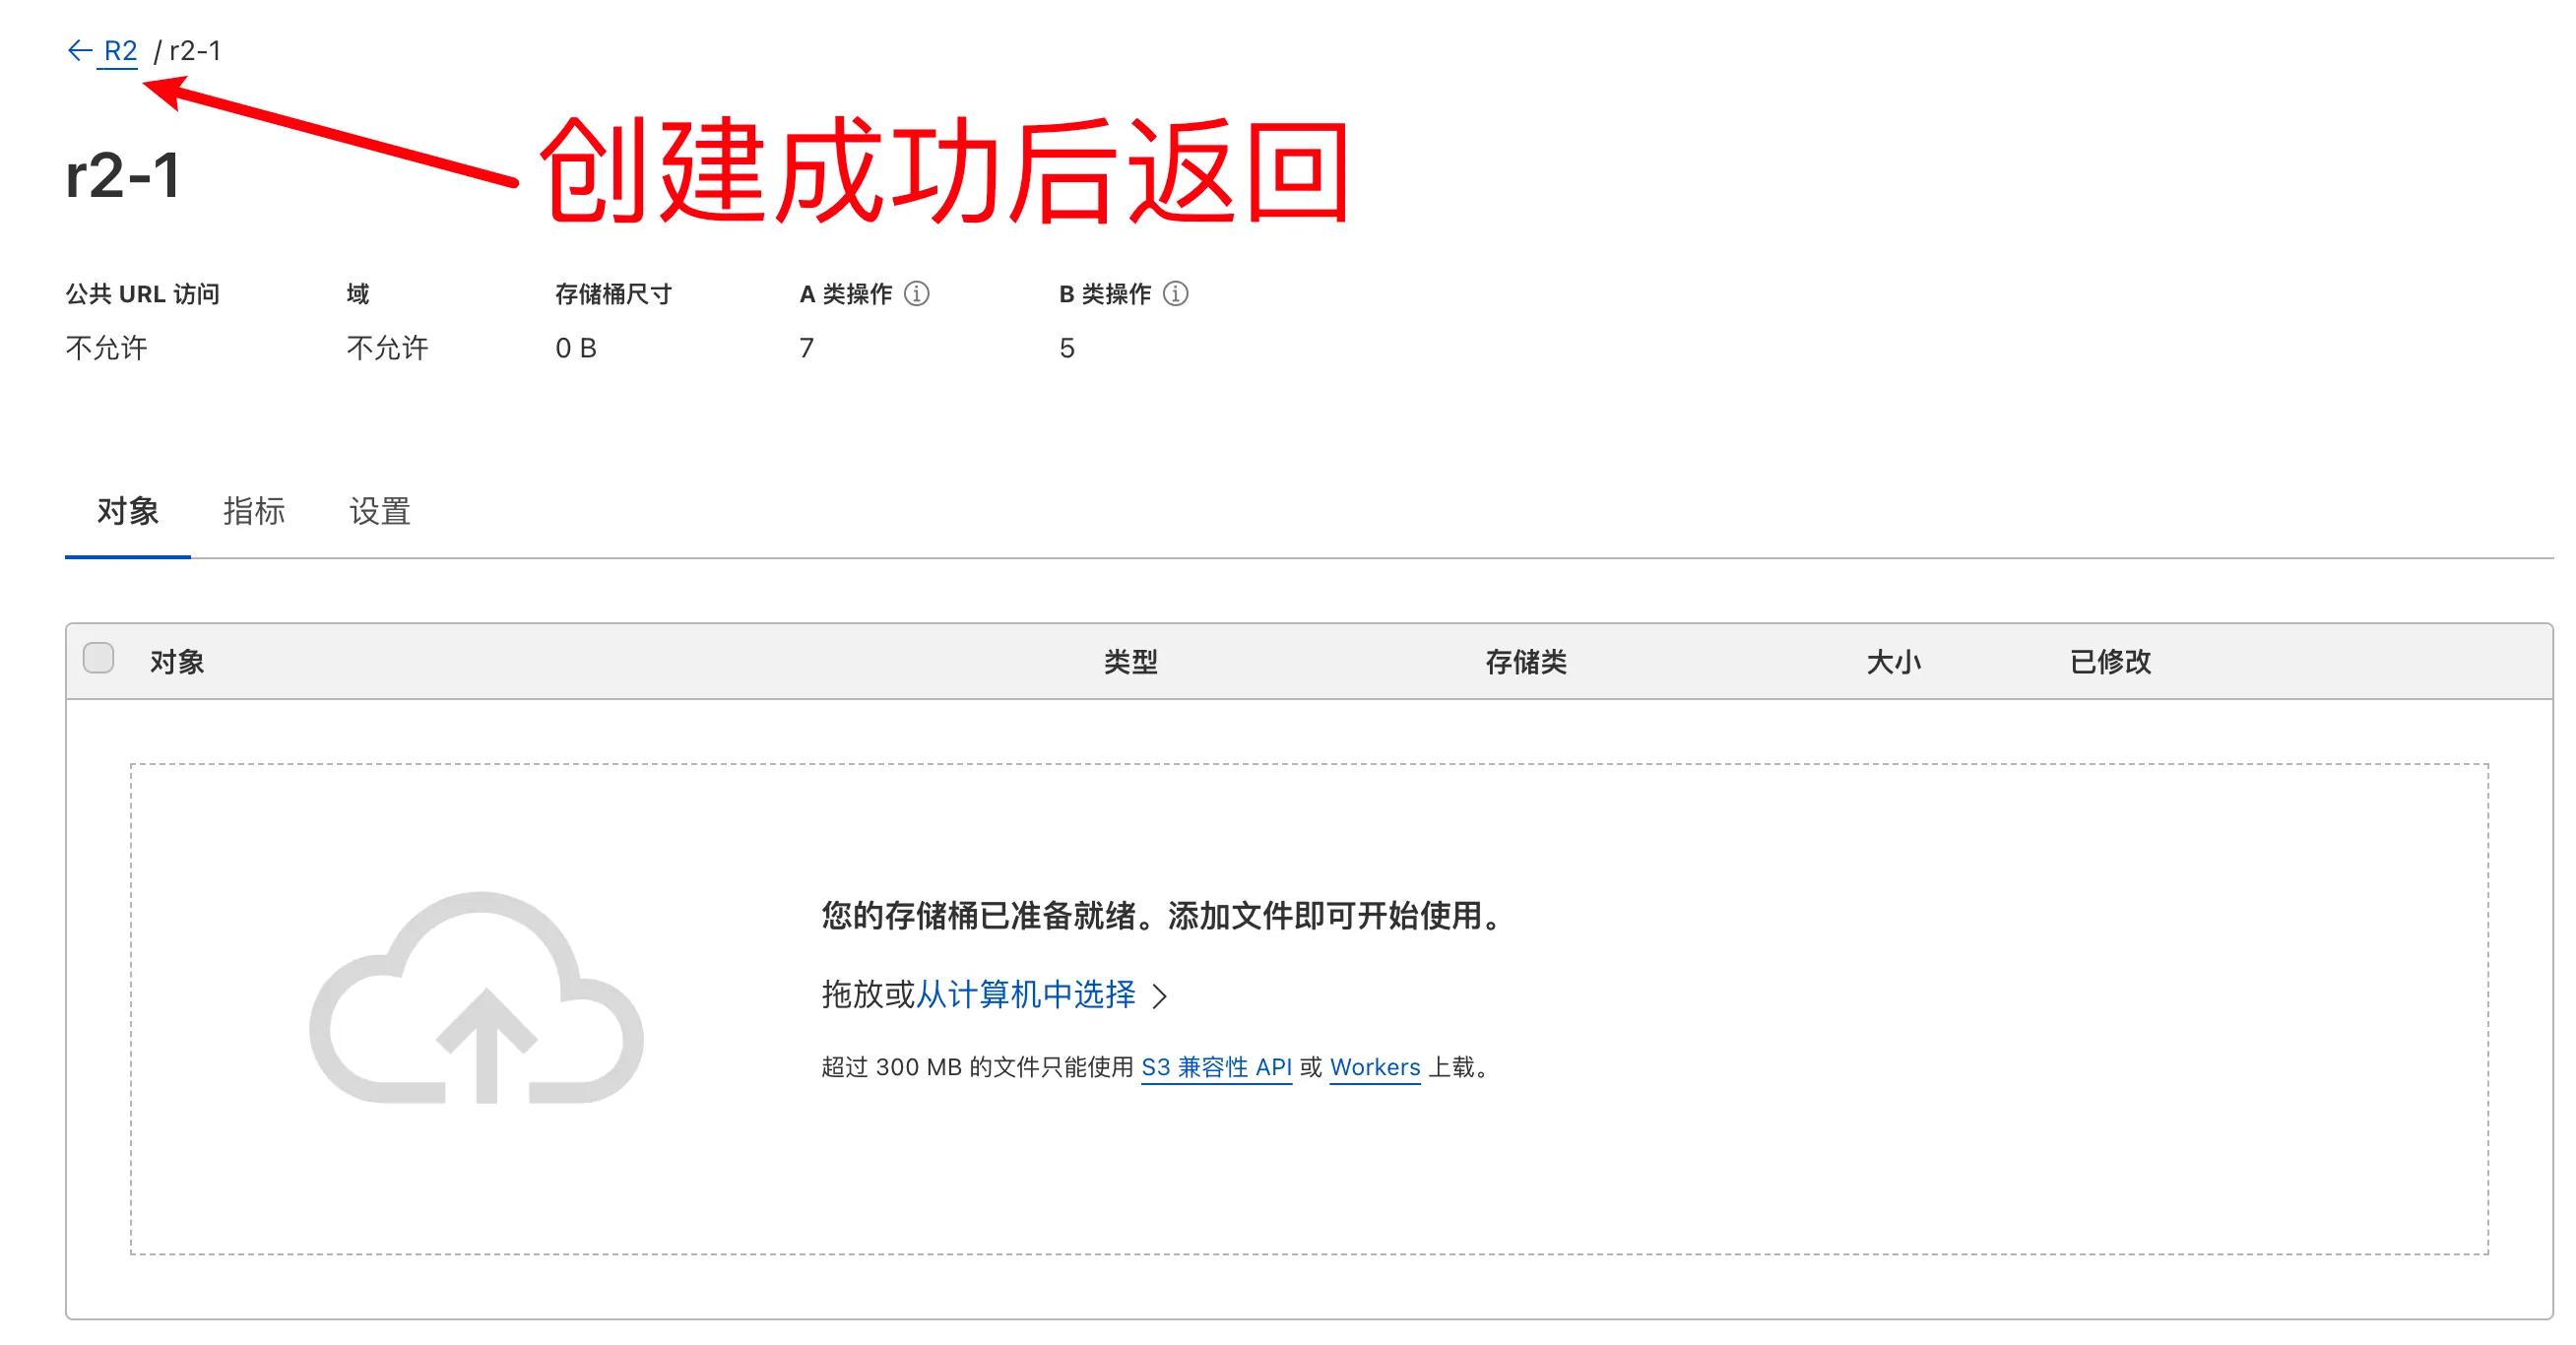Switch to the 对象 tab
2576x1345 pixels.
[x=128, y=511]
